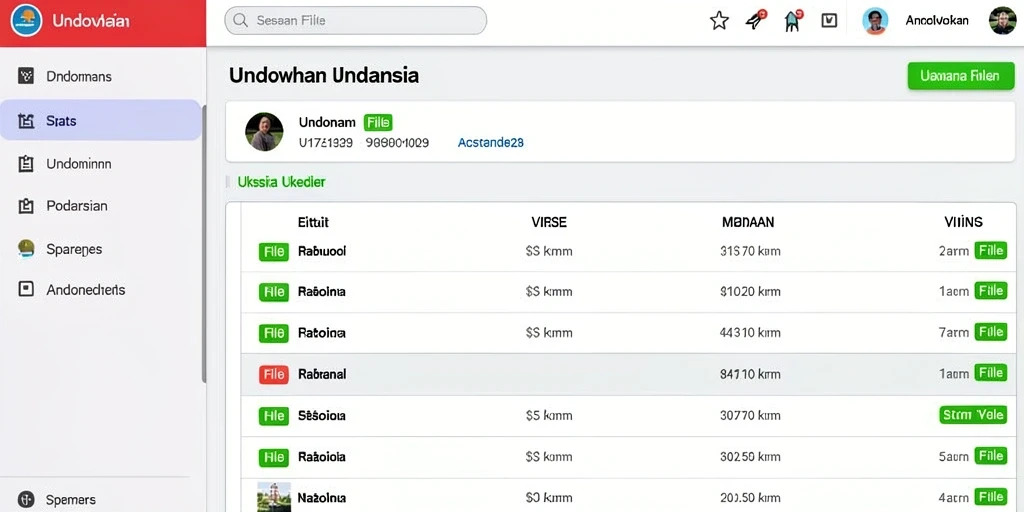Open the Ancolvokan user profile avatar
Screen dimensions: 1024x512
pos(874,21)
